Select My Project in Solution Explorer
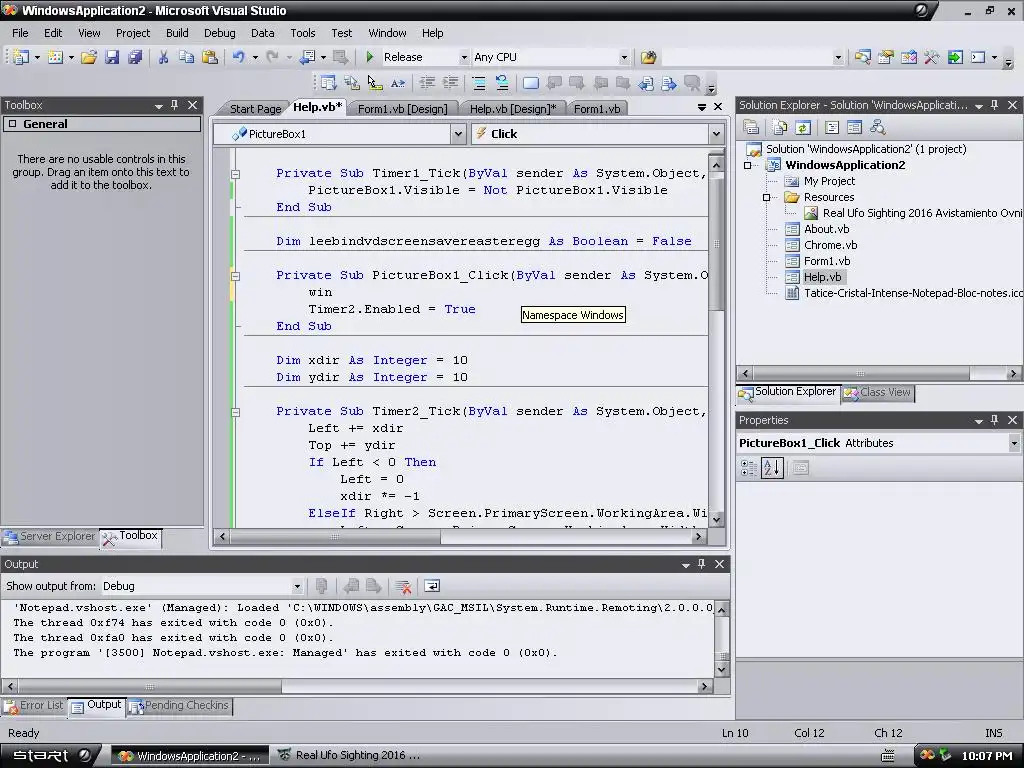This screenshot has height=768, width=1024. pyautogui.click(x=829, y=181)
